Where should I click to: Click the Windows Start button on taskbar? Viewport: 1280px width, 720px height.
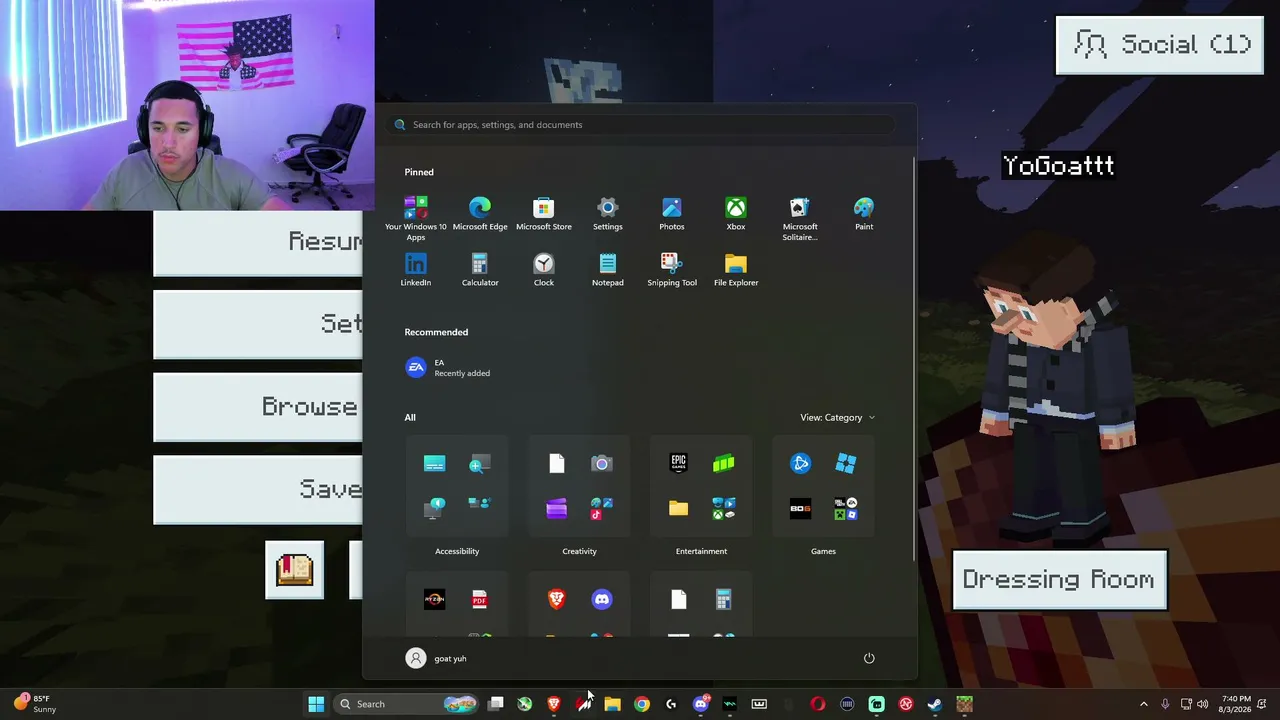tap(316, 704)
